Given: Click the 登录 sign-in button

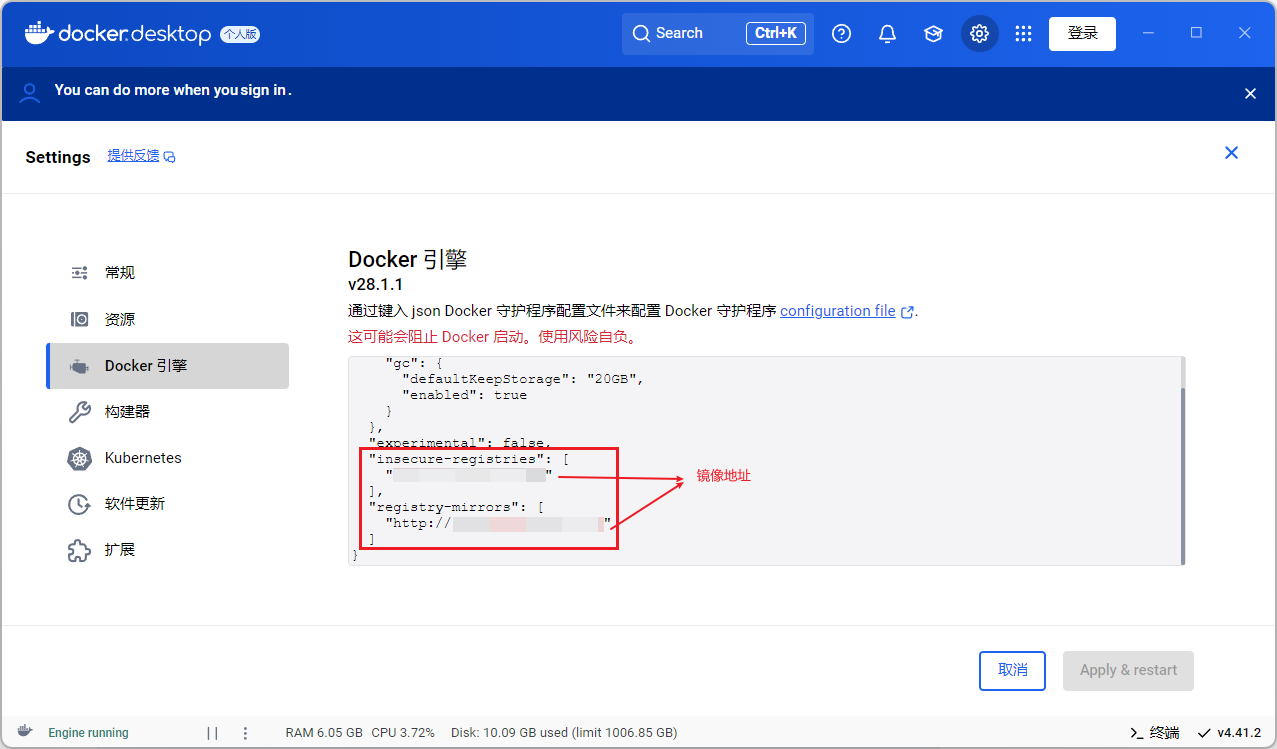Looking at the screenshot, I should (x=1082, y=33).
